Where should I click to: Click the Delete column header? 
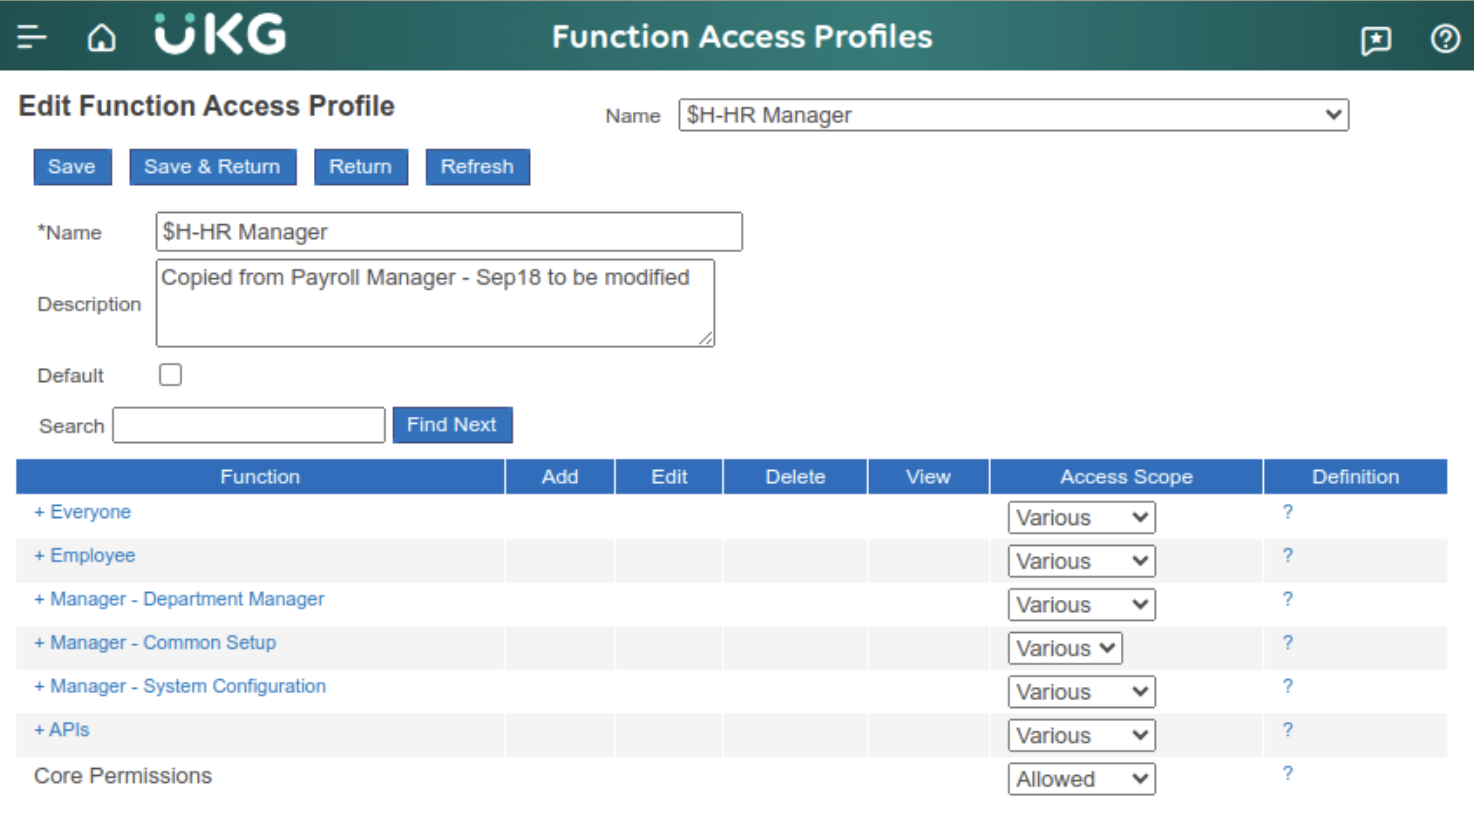tap(795, 477)
